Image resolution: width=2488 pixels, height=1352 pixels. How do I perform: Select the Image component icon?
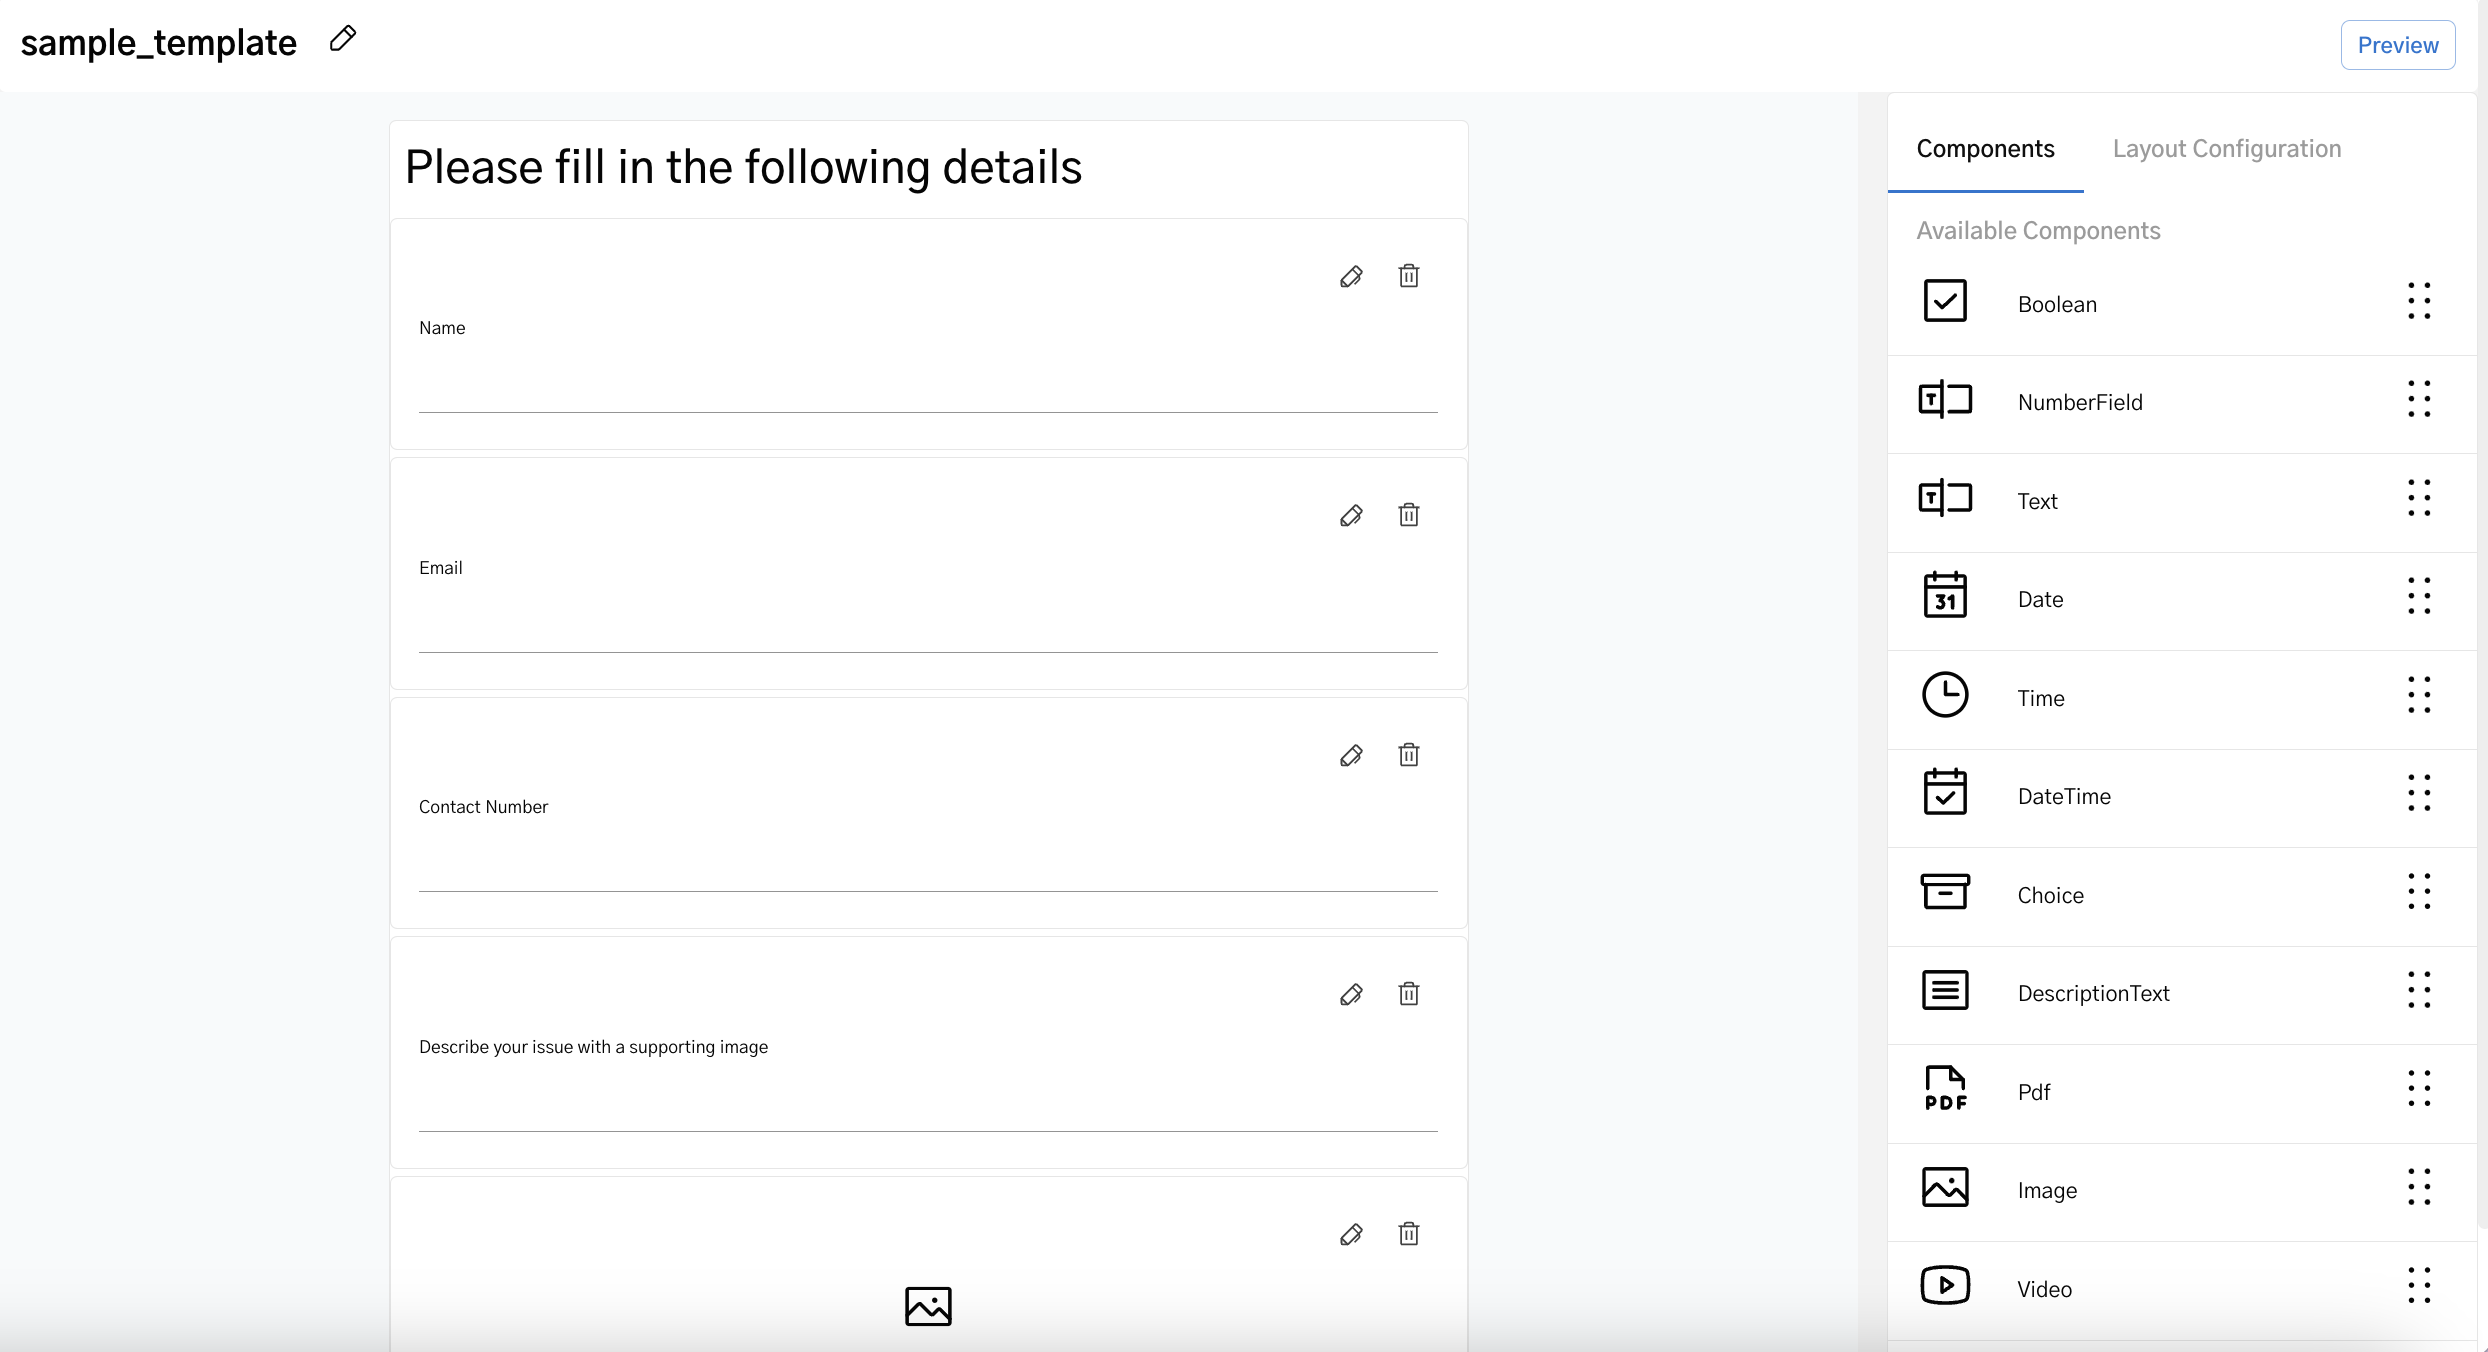click(x=1946, y=1186)
